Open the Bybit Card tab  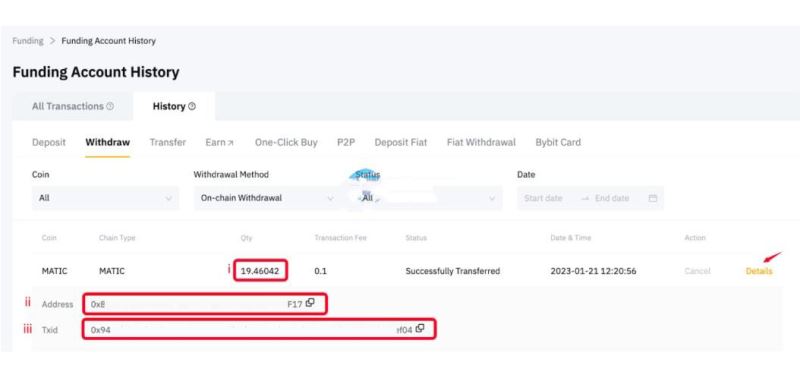[558, 142]
